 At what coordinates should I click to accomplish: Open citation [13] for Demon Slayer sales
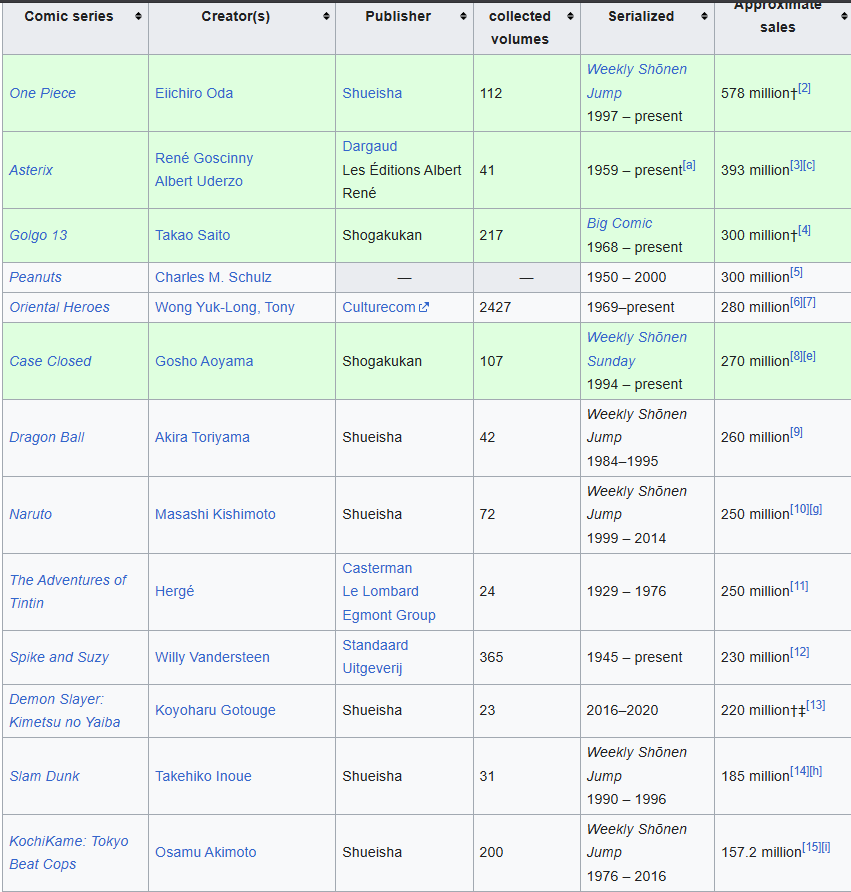click(816, 705)
